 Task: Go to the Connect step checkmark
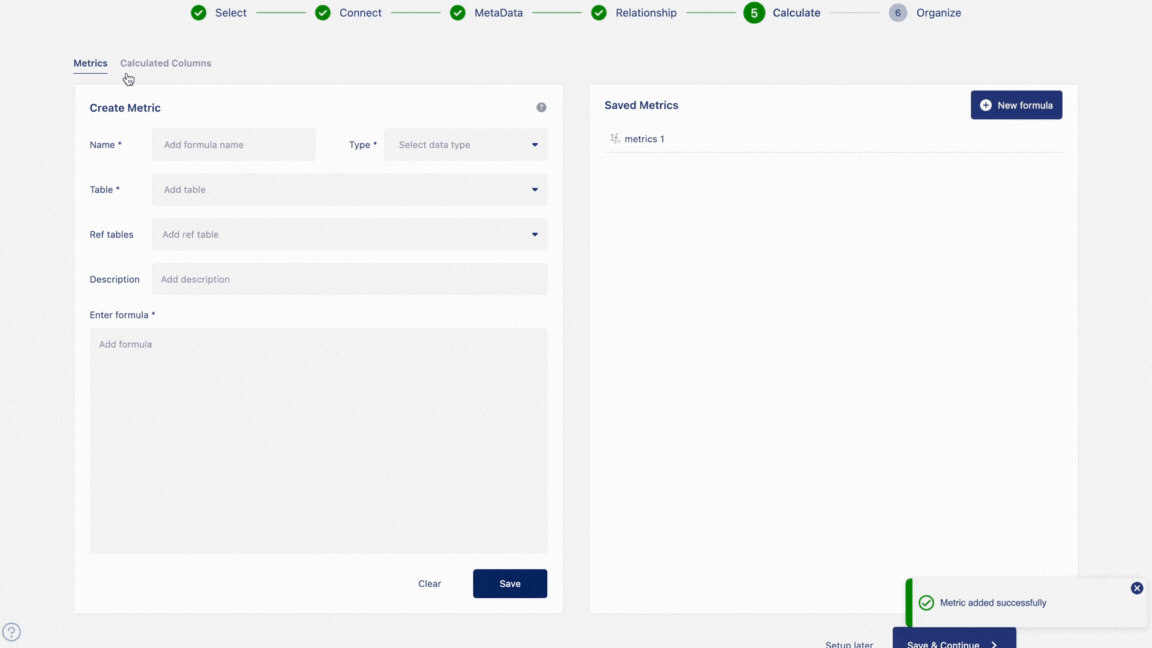[x=323, y=13]
